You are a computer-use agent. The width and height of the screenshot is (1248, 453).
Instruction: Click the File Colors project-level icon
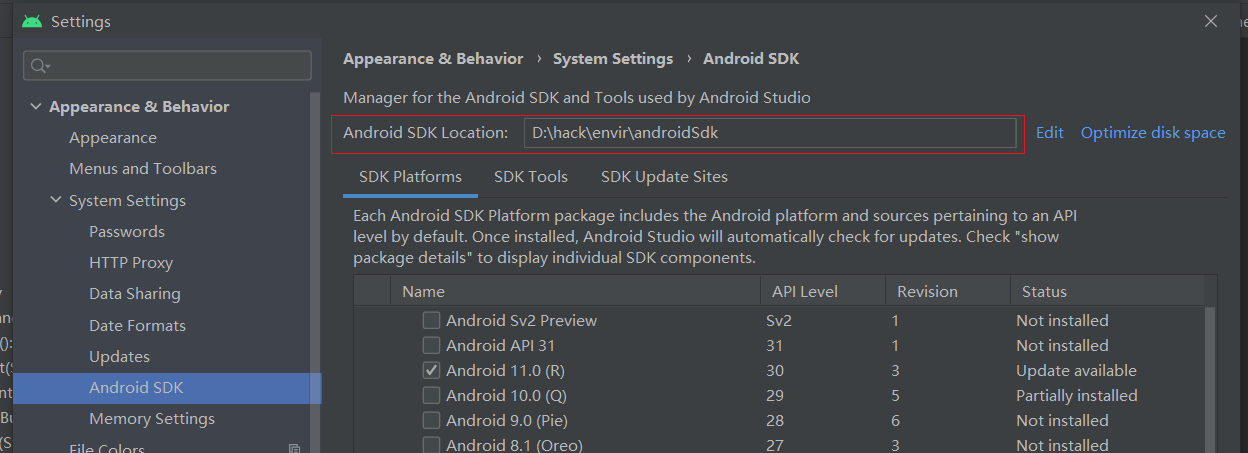[294, 449]
